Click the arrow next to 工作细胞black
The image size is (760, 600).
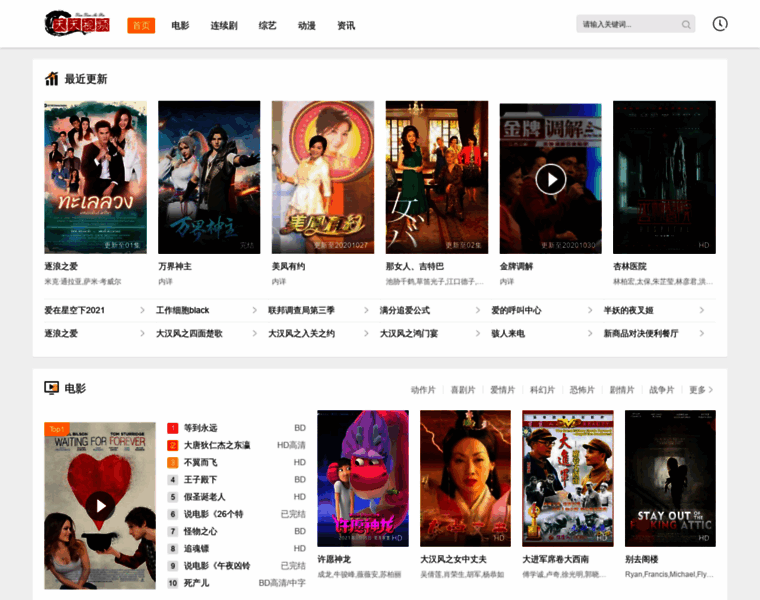254,310
